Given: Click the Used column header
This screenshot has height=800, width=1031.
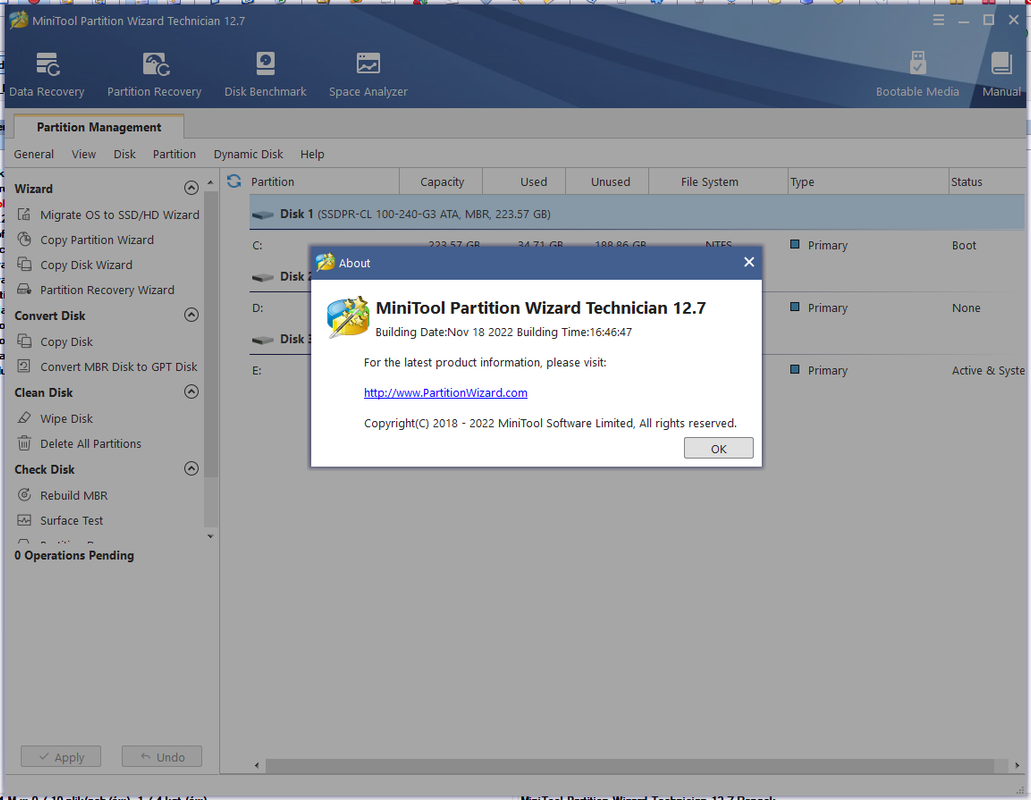Looking at the screenshot, I should 524,181.
